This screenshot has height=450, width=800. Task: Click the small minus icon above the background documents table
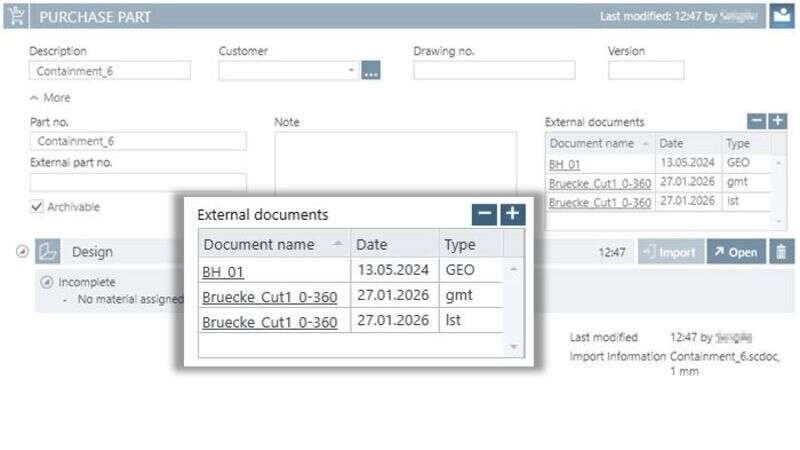coord(757,121)
